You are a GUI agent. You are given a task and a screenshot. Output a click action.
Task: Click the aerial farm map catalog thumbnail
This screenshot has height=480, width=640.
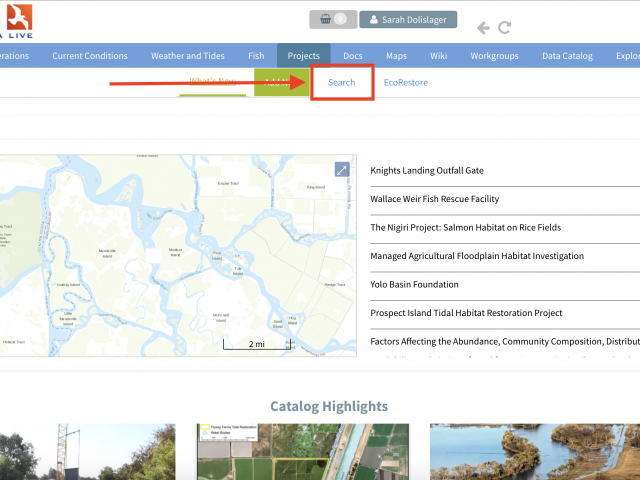click(301, 452)
